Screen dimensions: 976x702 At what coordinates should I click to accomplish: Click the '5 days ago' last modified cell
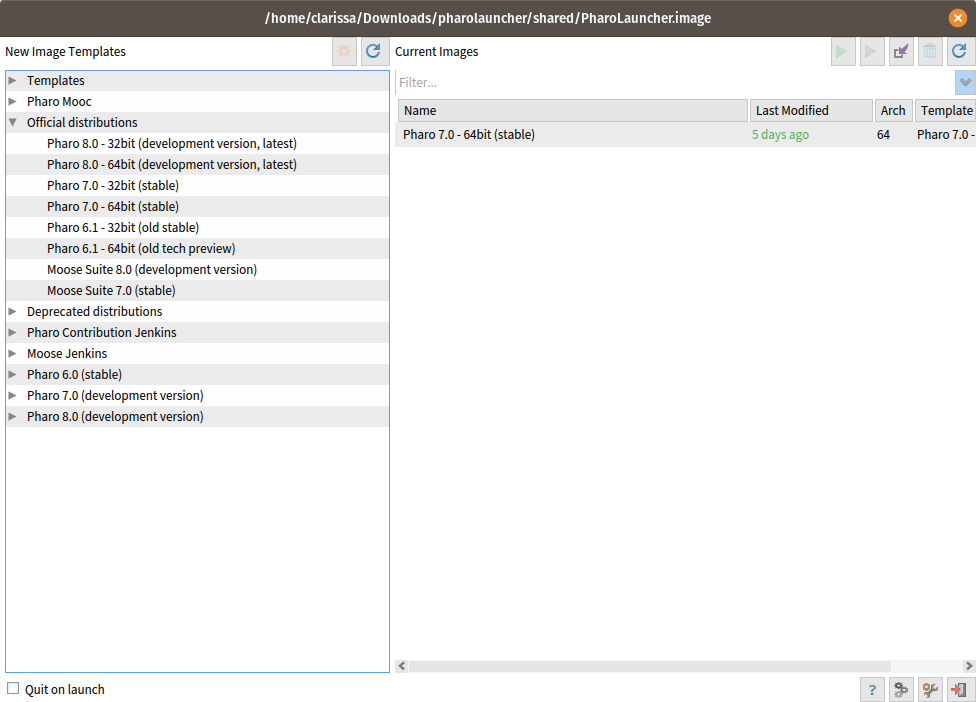[x=781, y=134]
